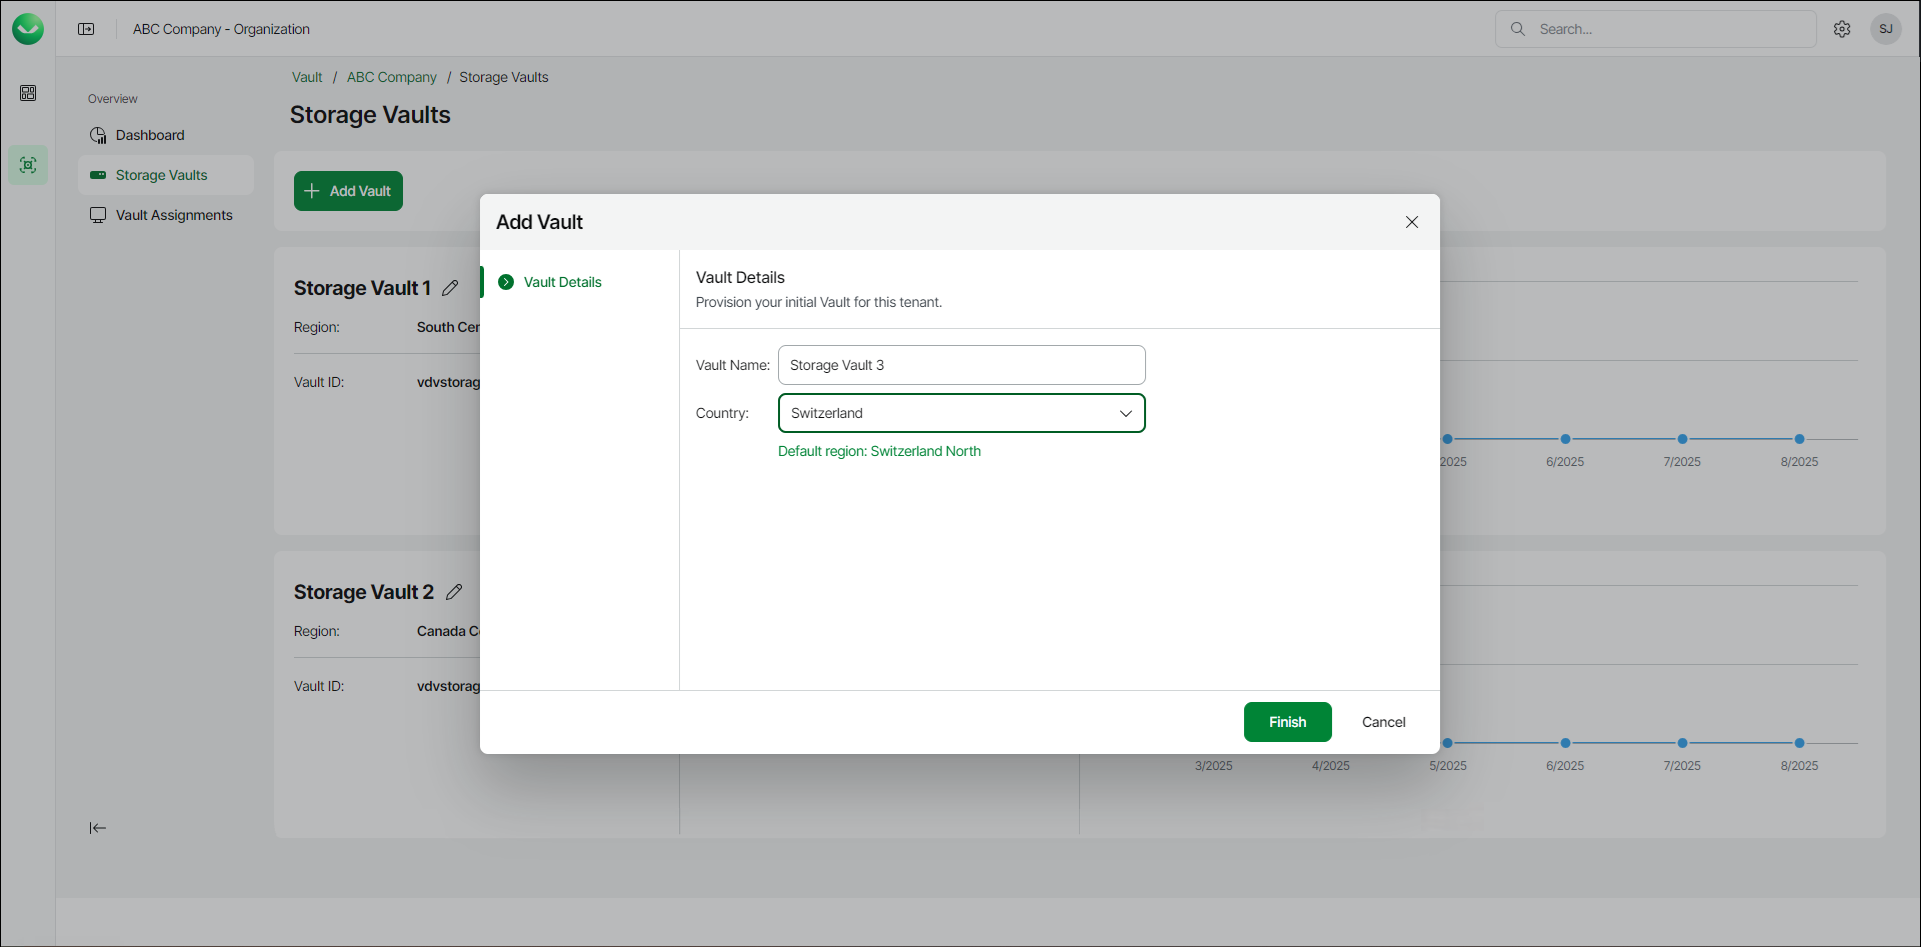Click the green app logo icon

click(x=28, y=29)
